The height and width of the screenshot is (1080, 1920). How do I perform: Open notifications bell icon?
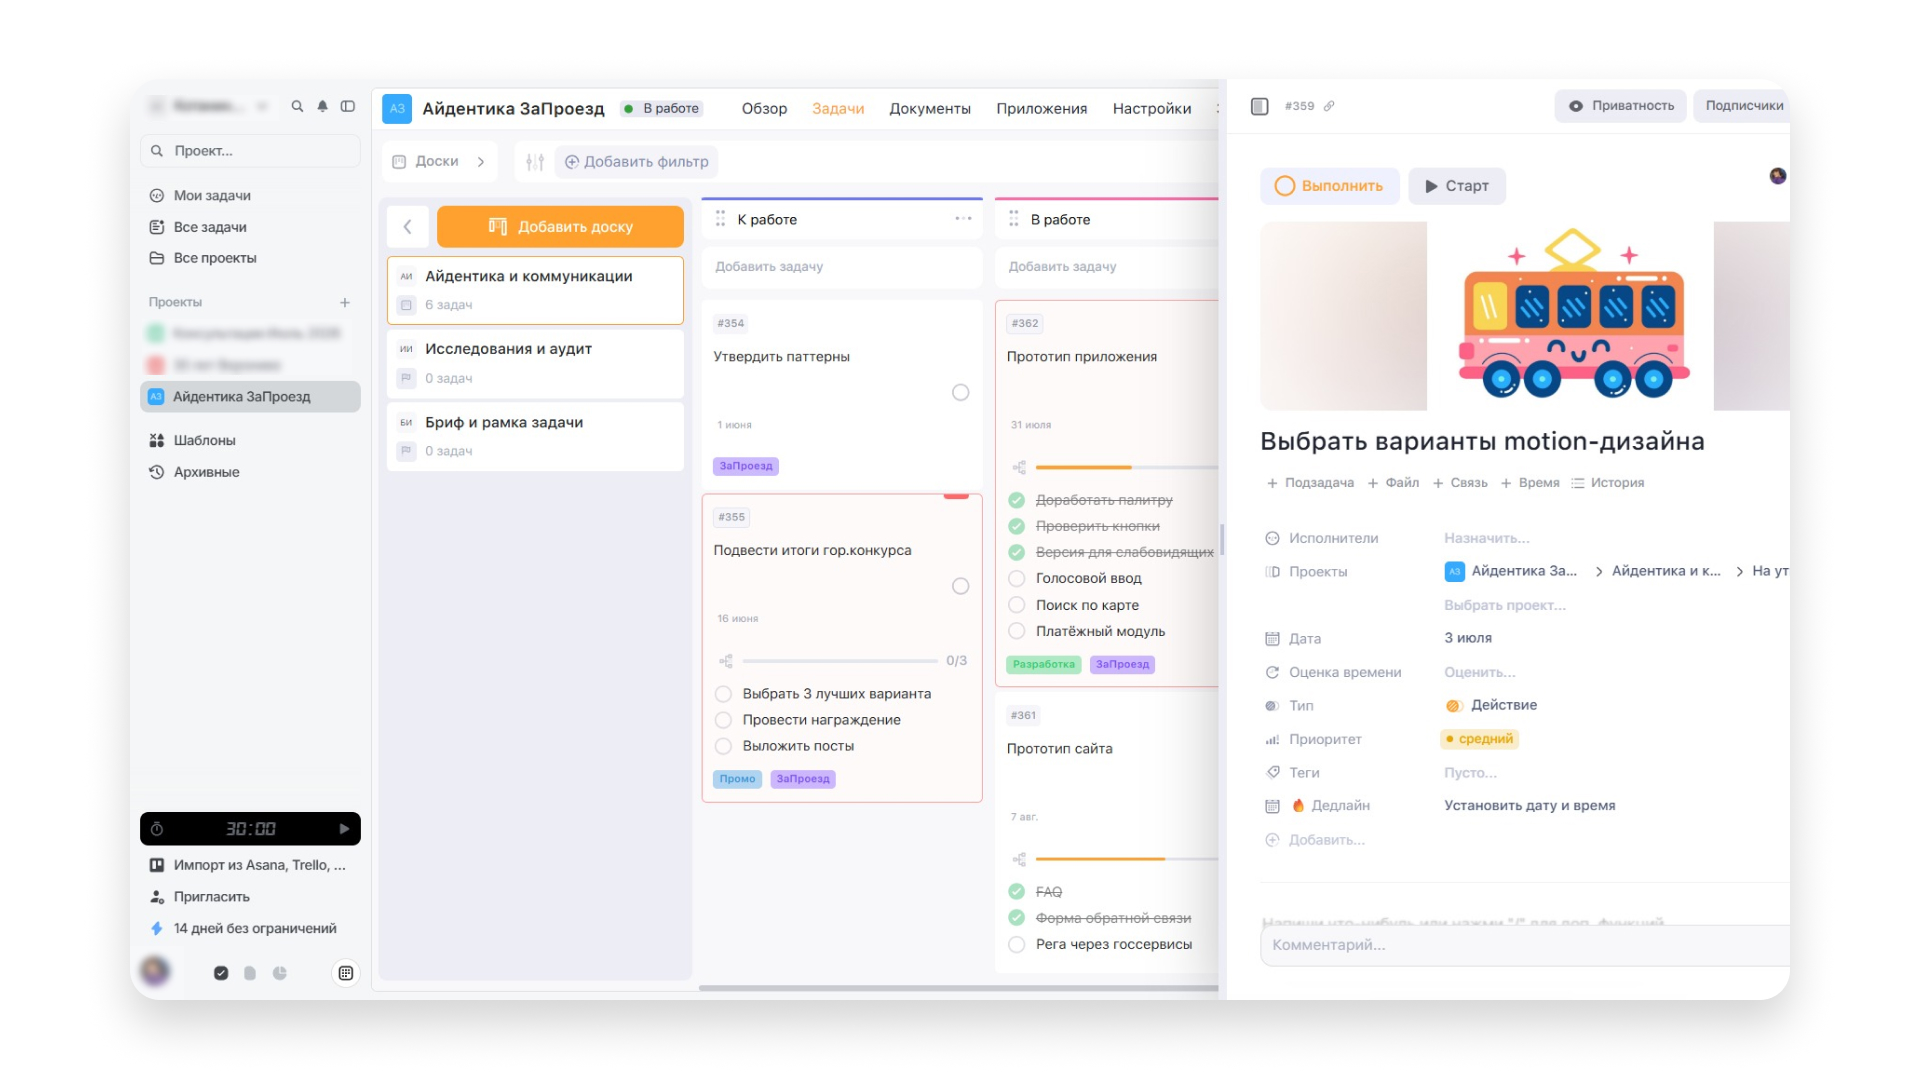tap(322, 106)
